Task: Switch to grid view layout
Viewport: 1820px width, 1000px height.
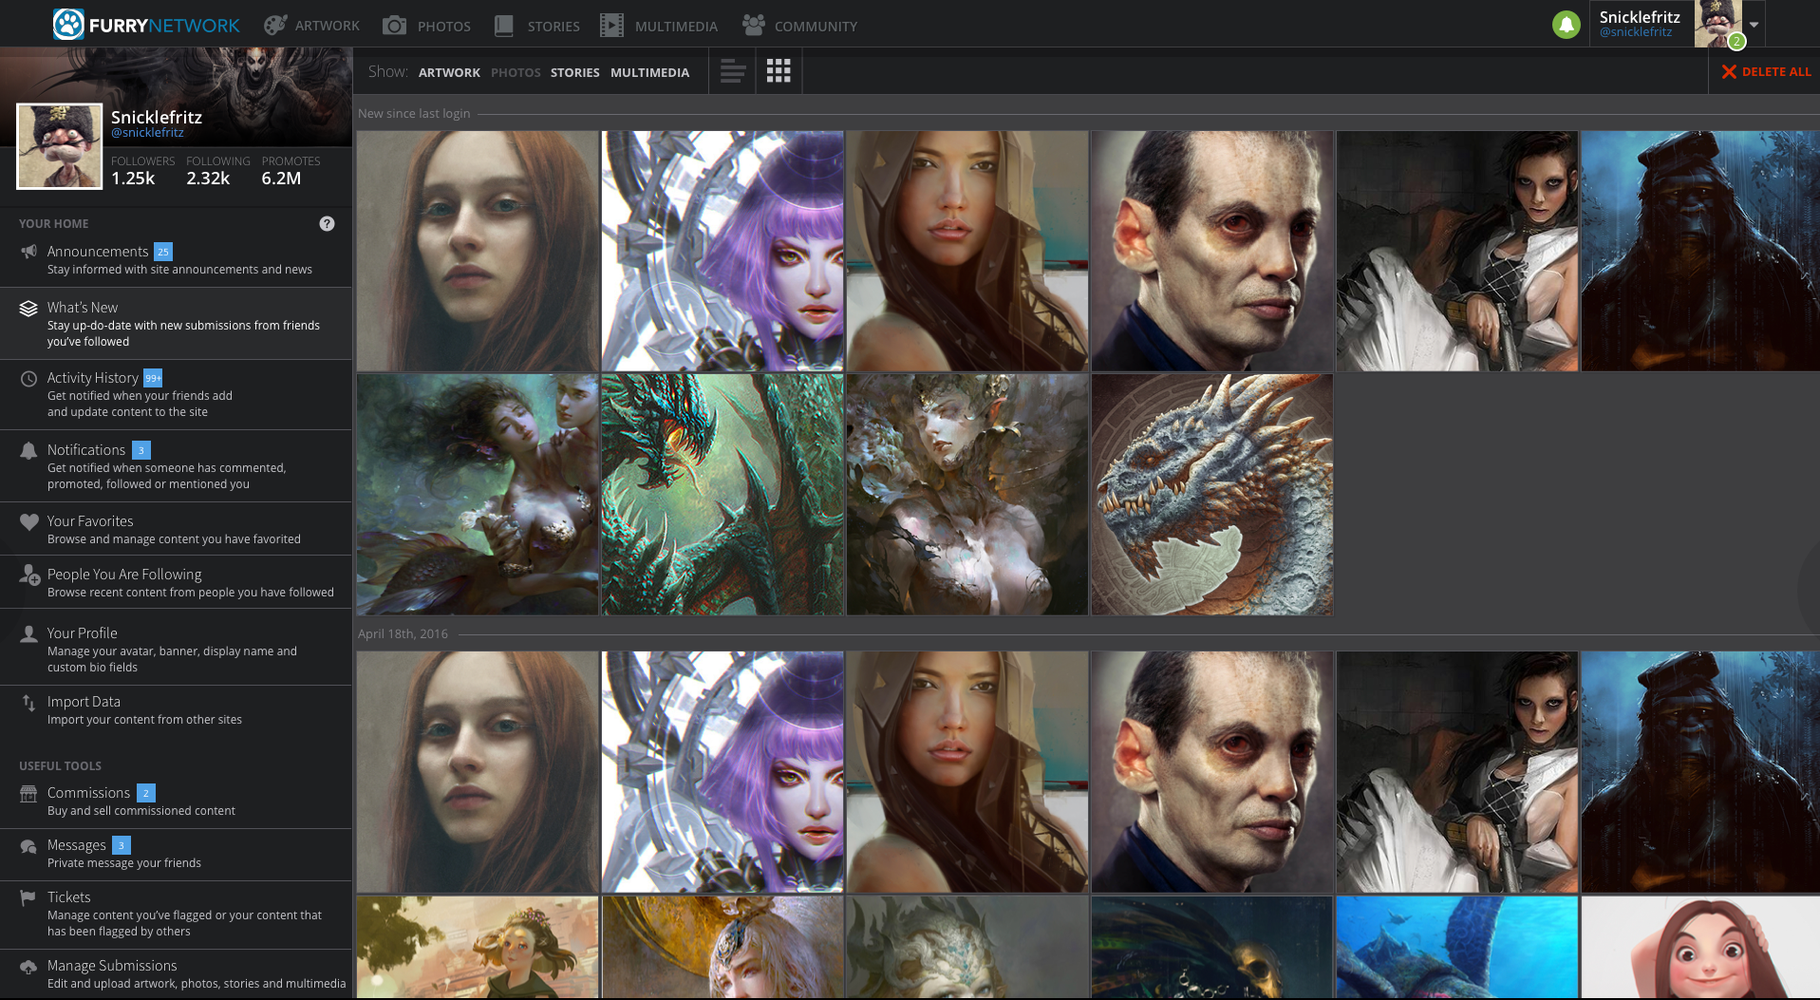Action: pos(778,71)
